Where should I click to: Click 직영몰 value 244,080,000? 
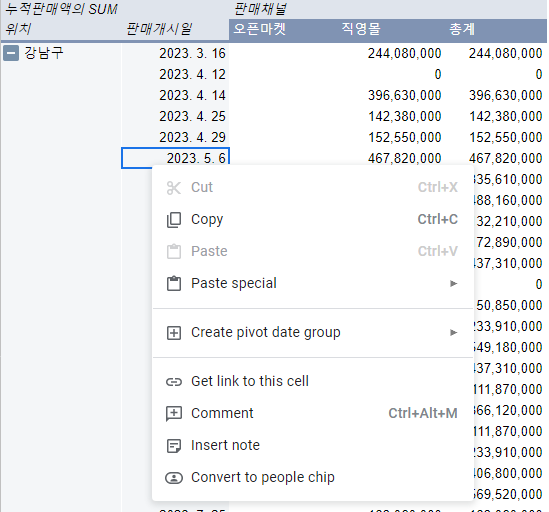click(x=404, y=54)
